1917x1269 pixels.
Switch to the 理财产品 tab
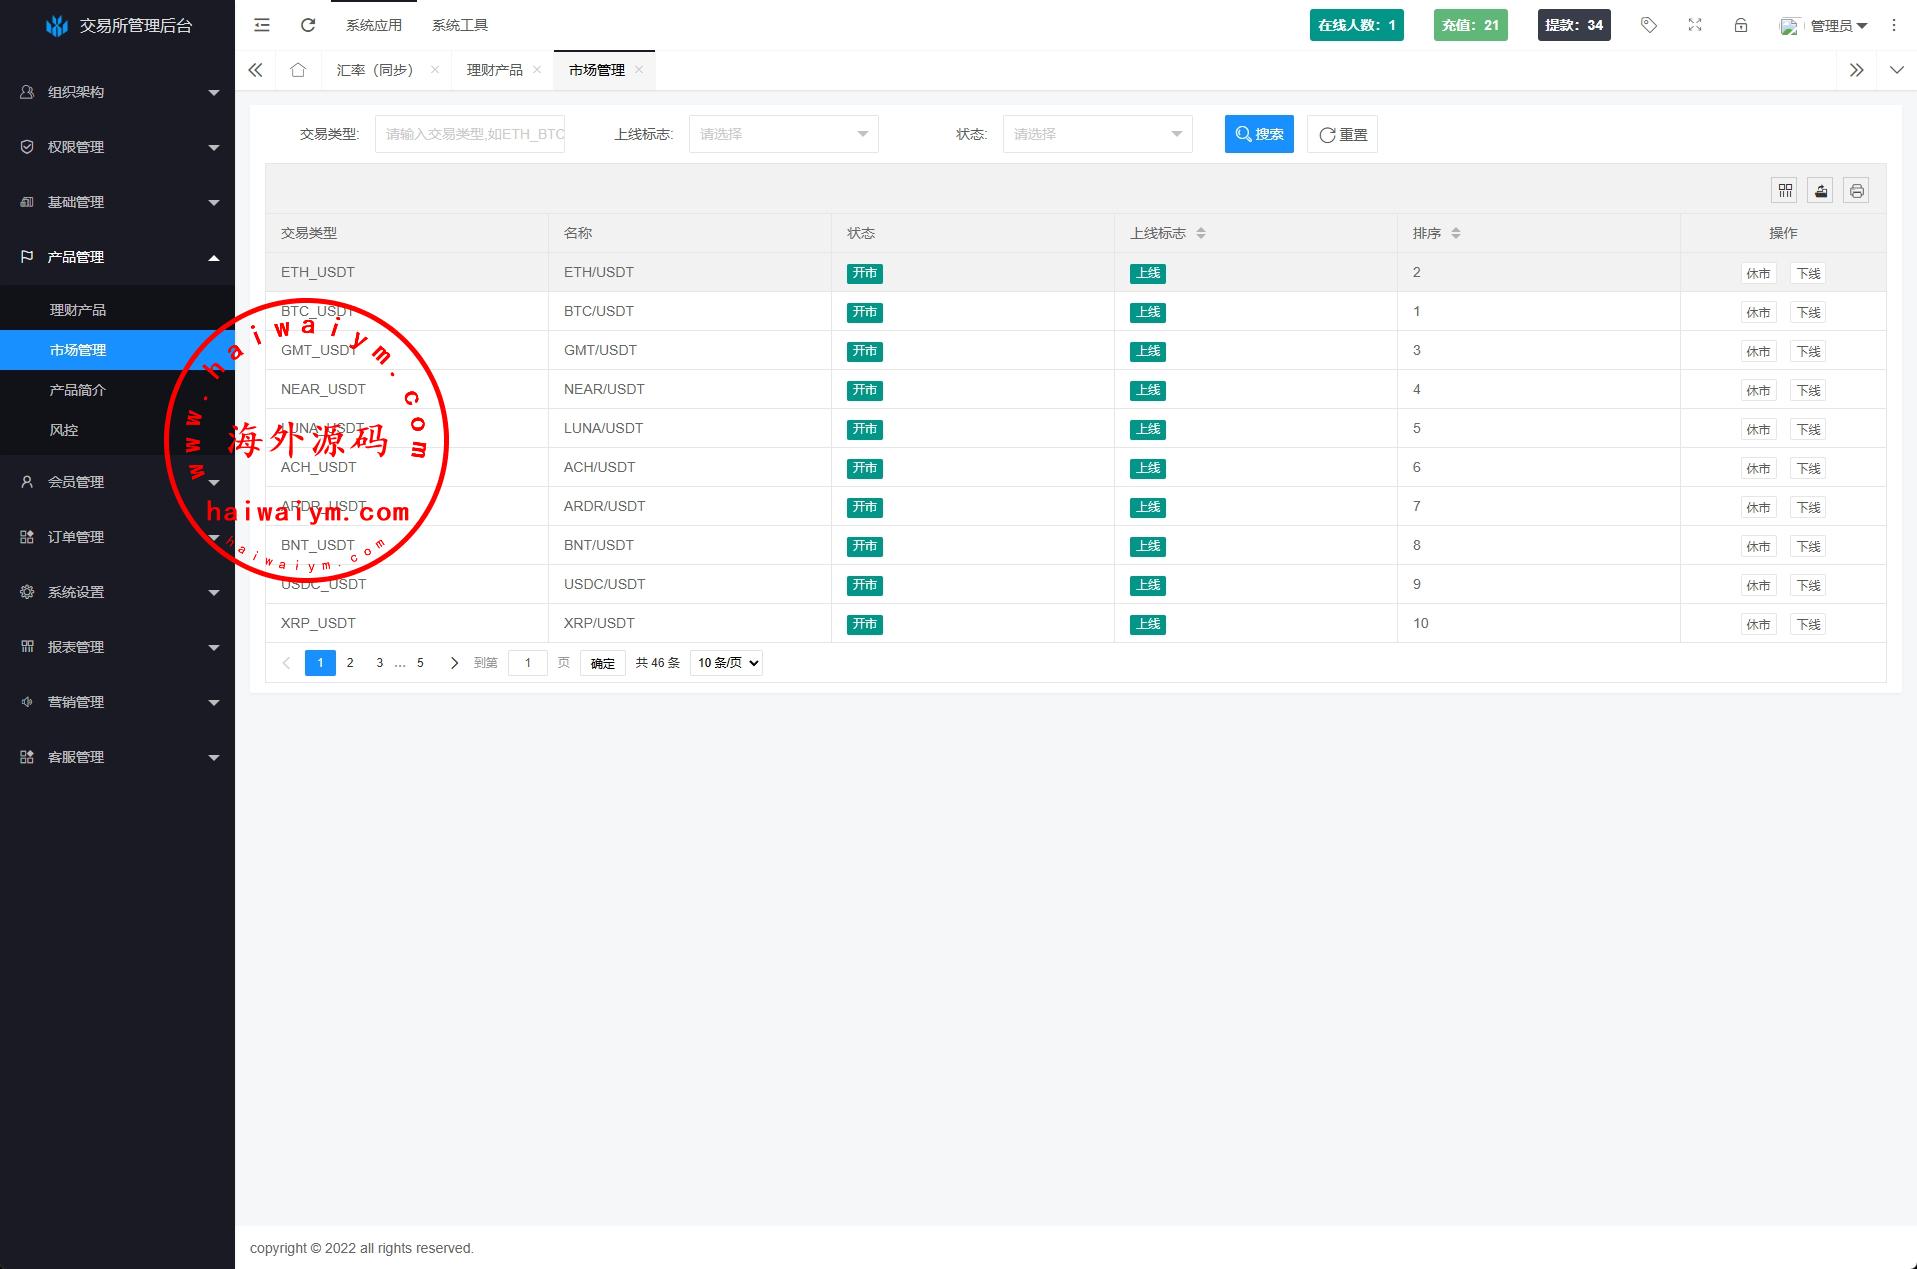point(494,70)
